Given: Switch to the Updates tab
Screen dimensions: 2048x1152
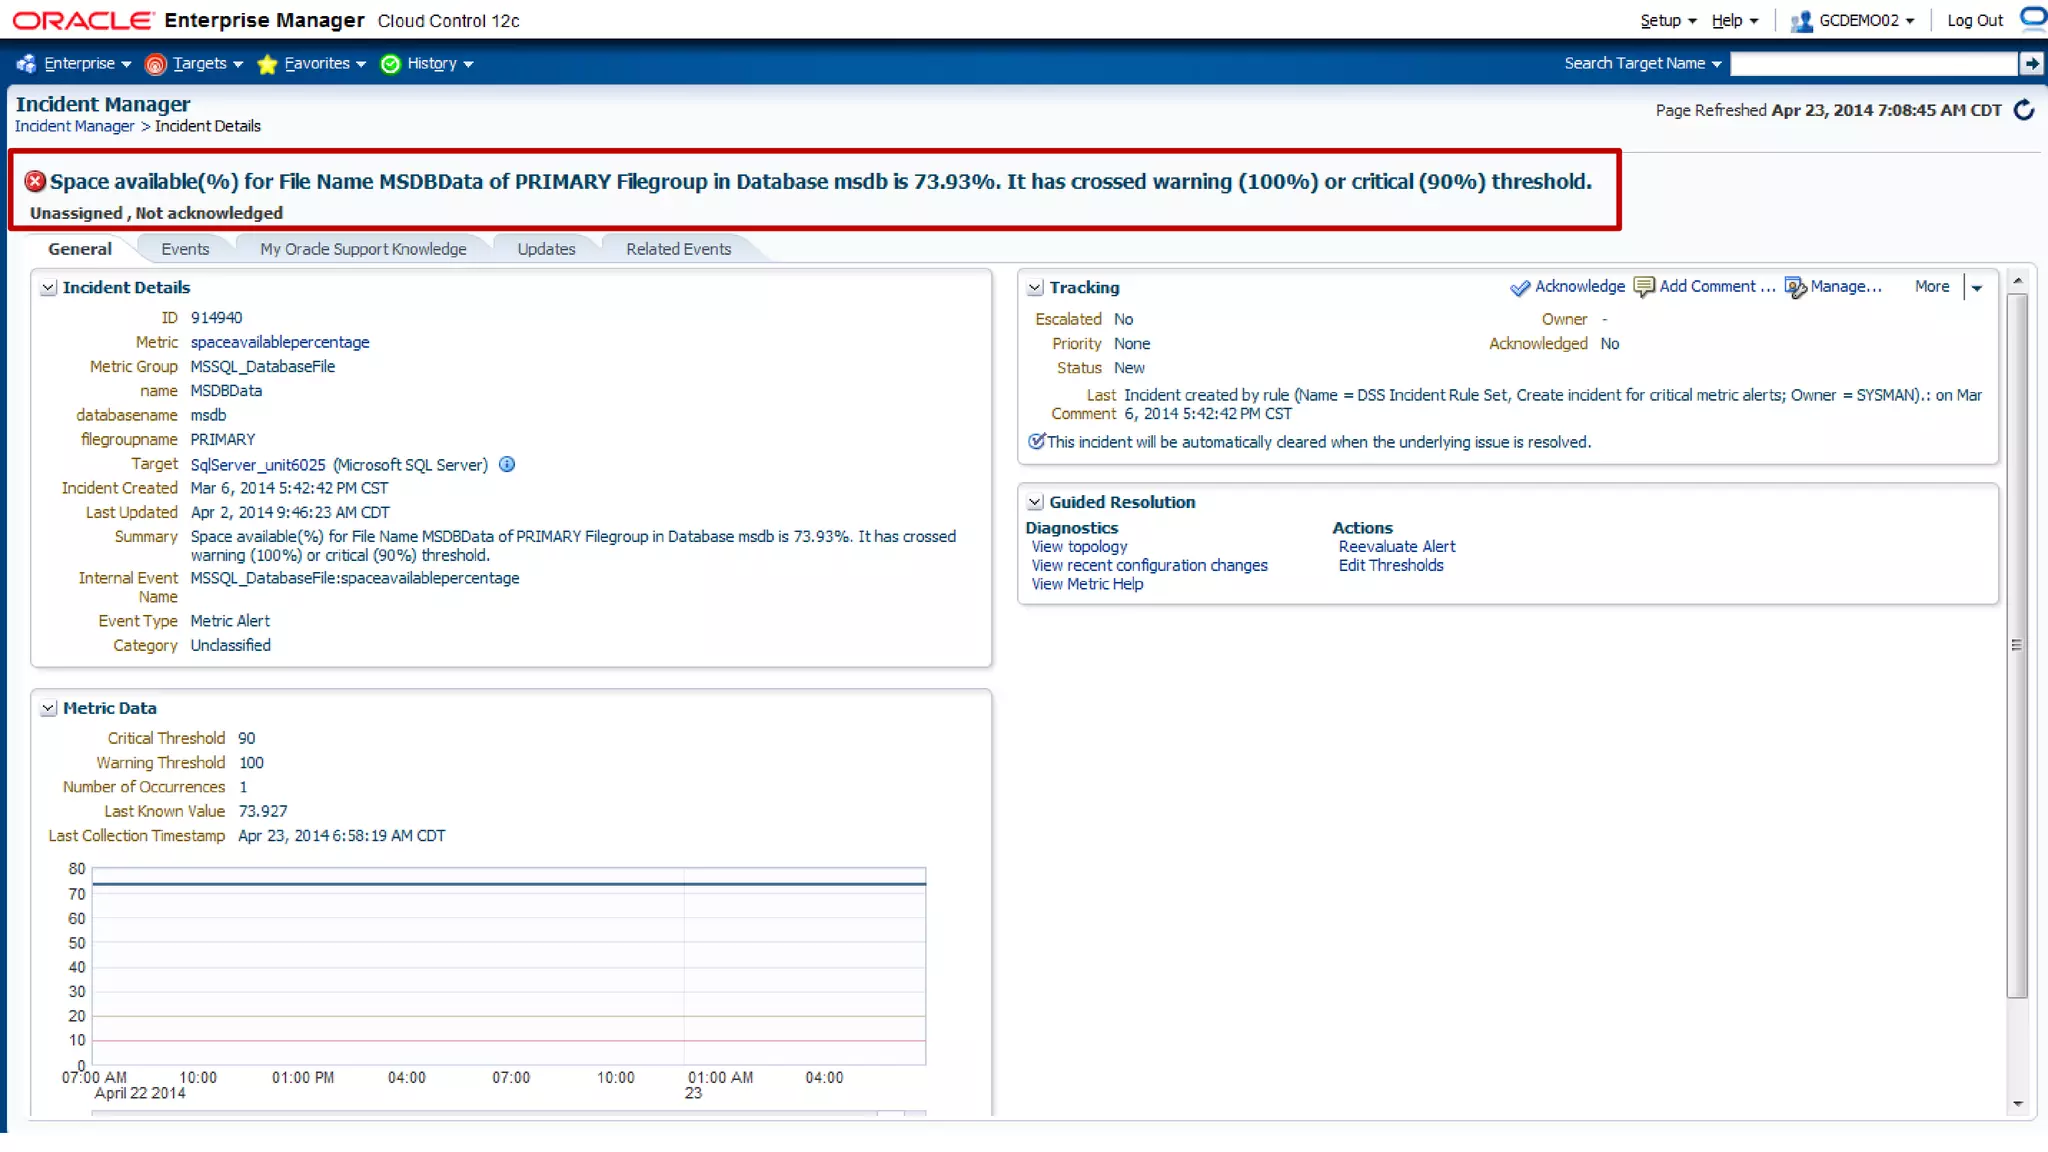Looking at the screenshot, I should point(546,249).
